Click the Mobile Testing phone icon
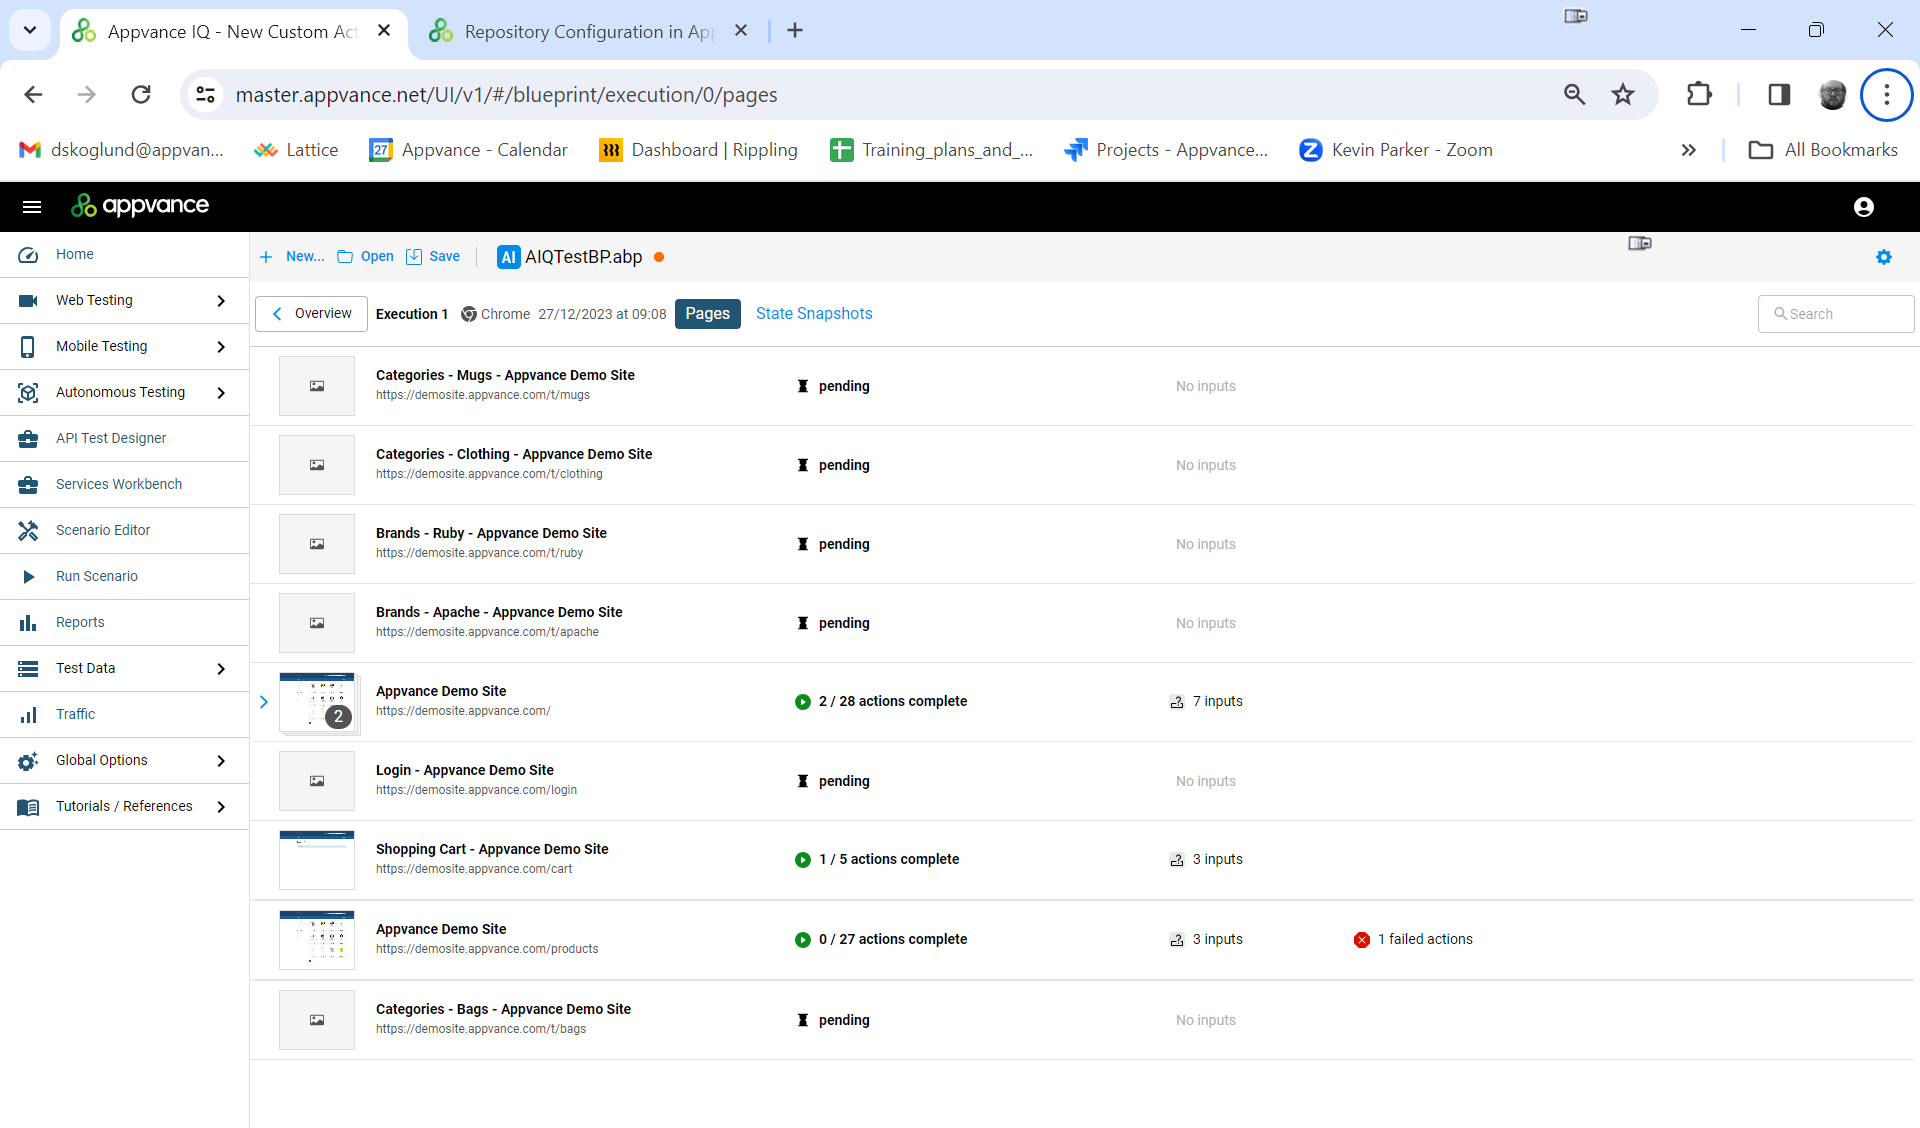 28,347
